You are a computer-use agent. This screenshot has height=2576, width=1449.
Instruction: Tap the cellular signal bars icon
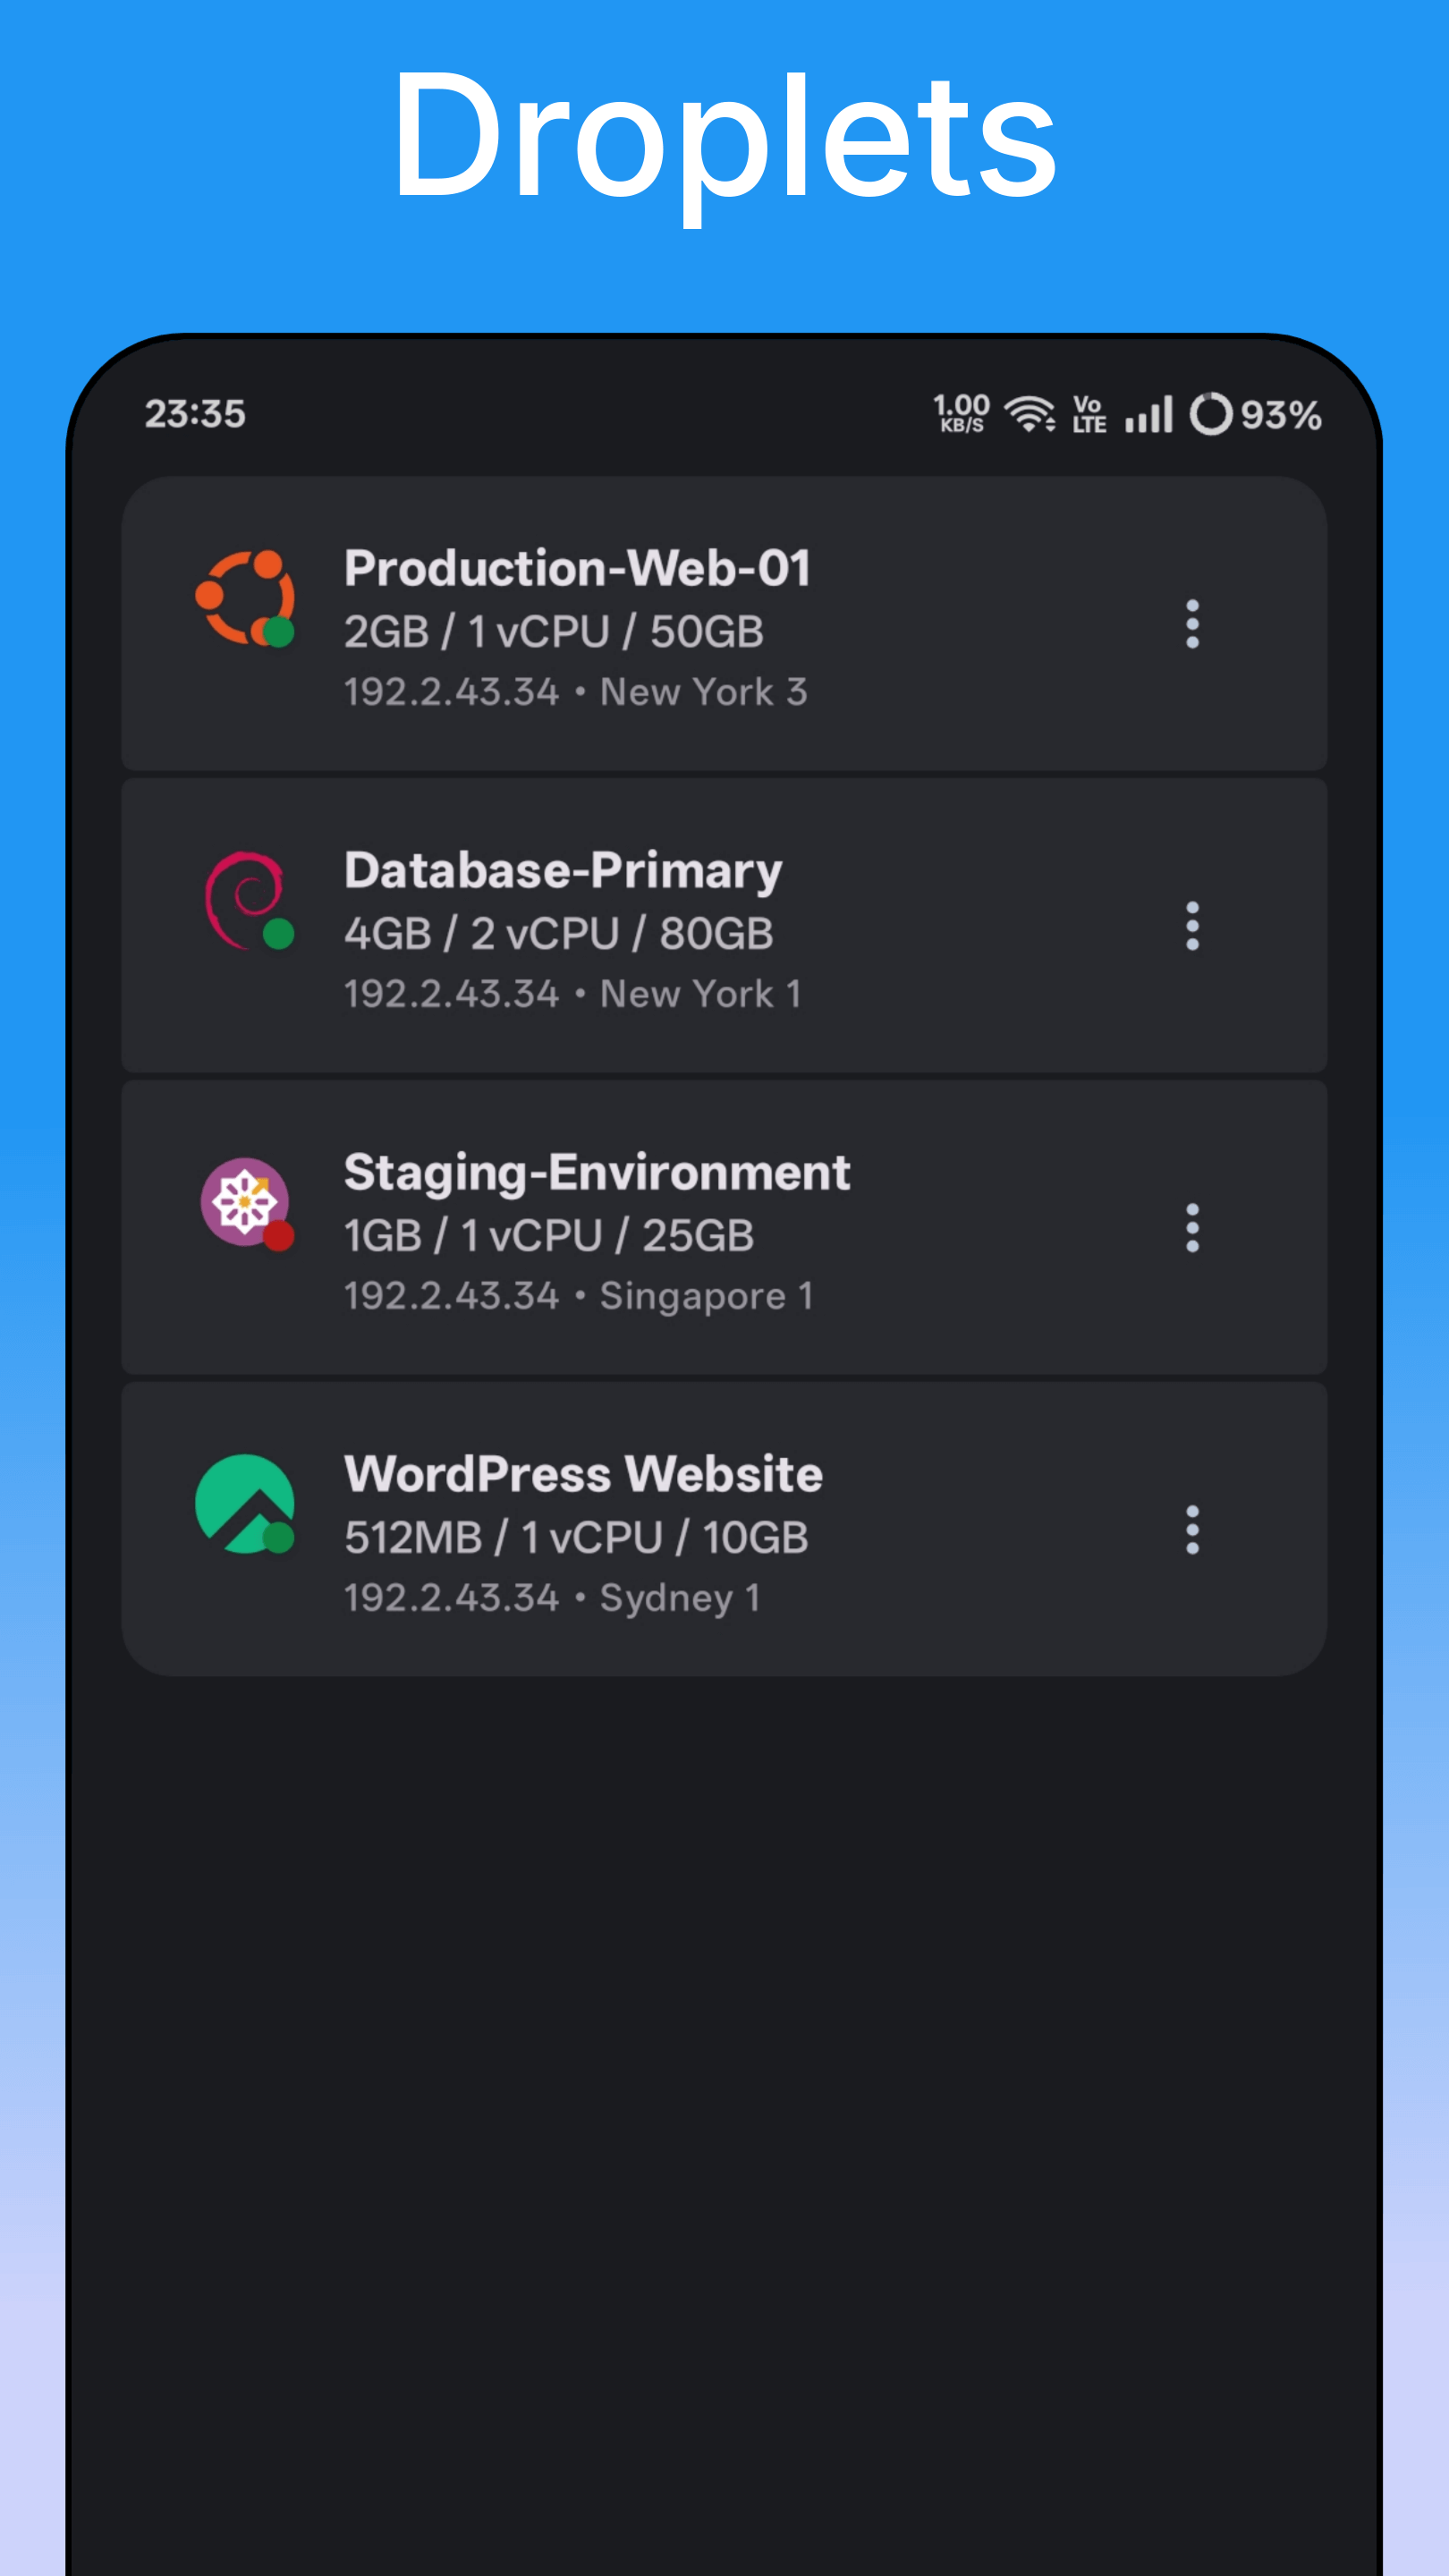pyautogui.click(x=1148, y=414)
